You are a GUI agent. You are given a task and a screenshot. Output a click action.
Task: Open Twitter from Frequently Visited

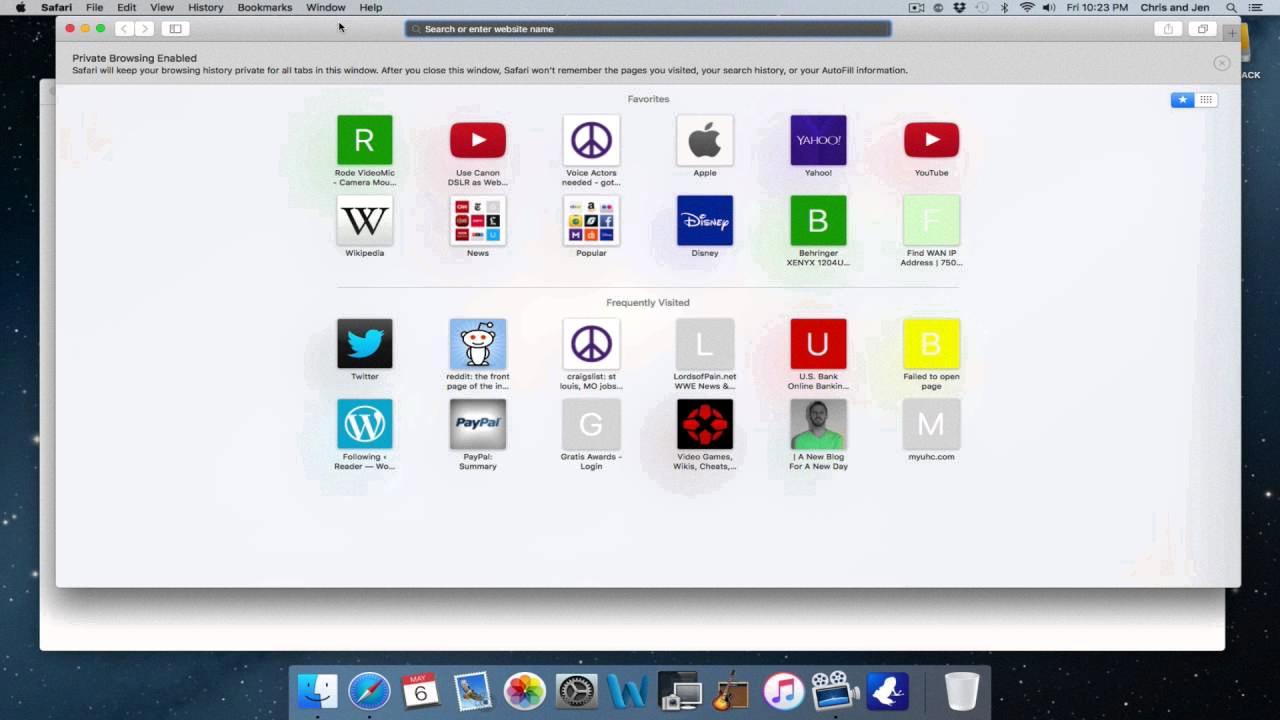364,344
